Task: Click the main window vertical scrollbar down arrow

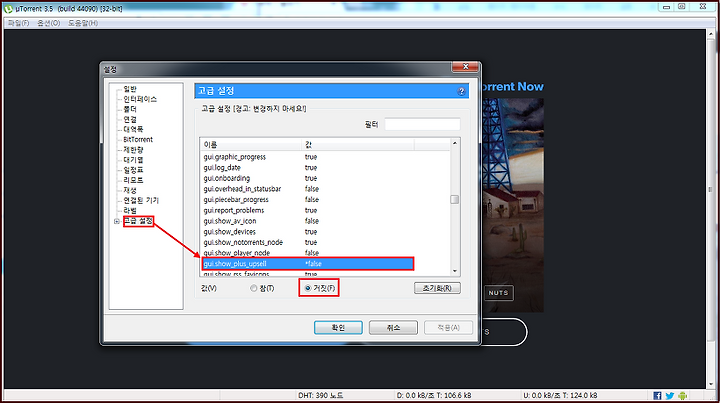Action: [711, 384]
